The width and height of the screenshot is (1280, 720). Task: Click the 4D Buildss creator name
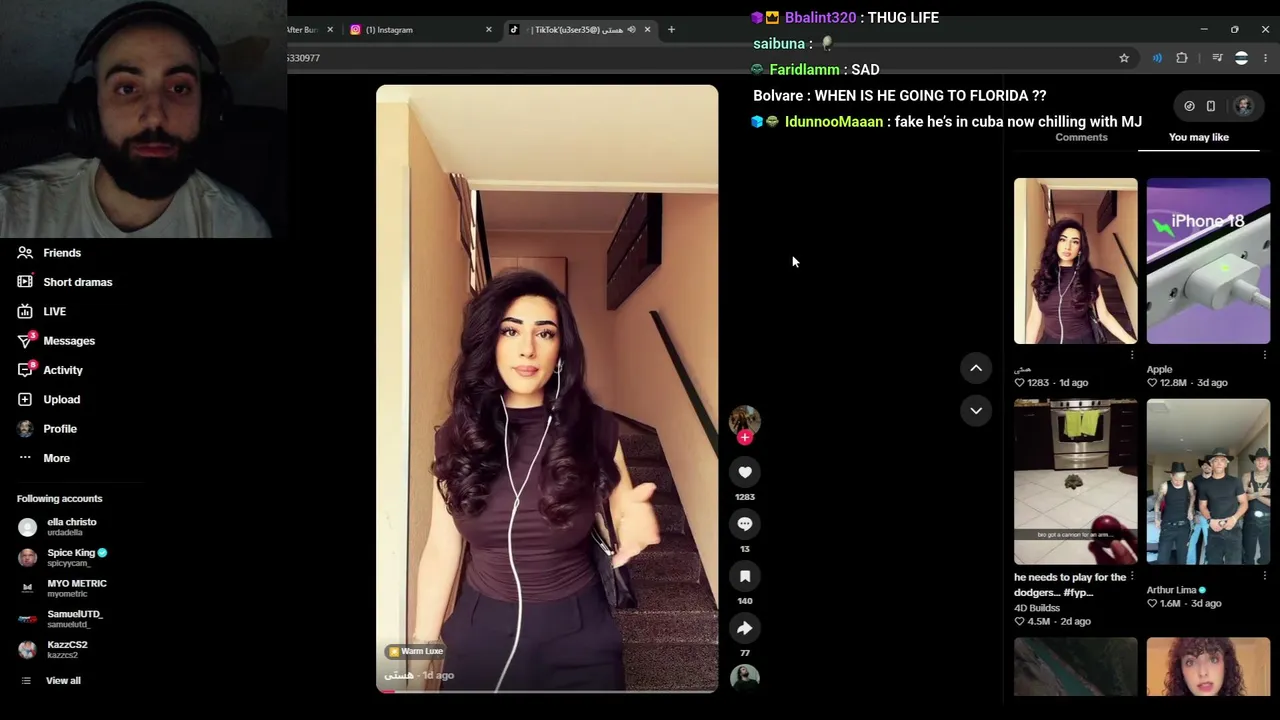click(x=1037, y=608)
